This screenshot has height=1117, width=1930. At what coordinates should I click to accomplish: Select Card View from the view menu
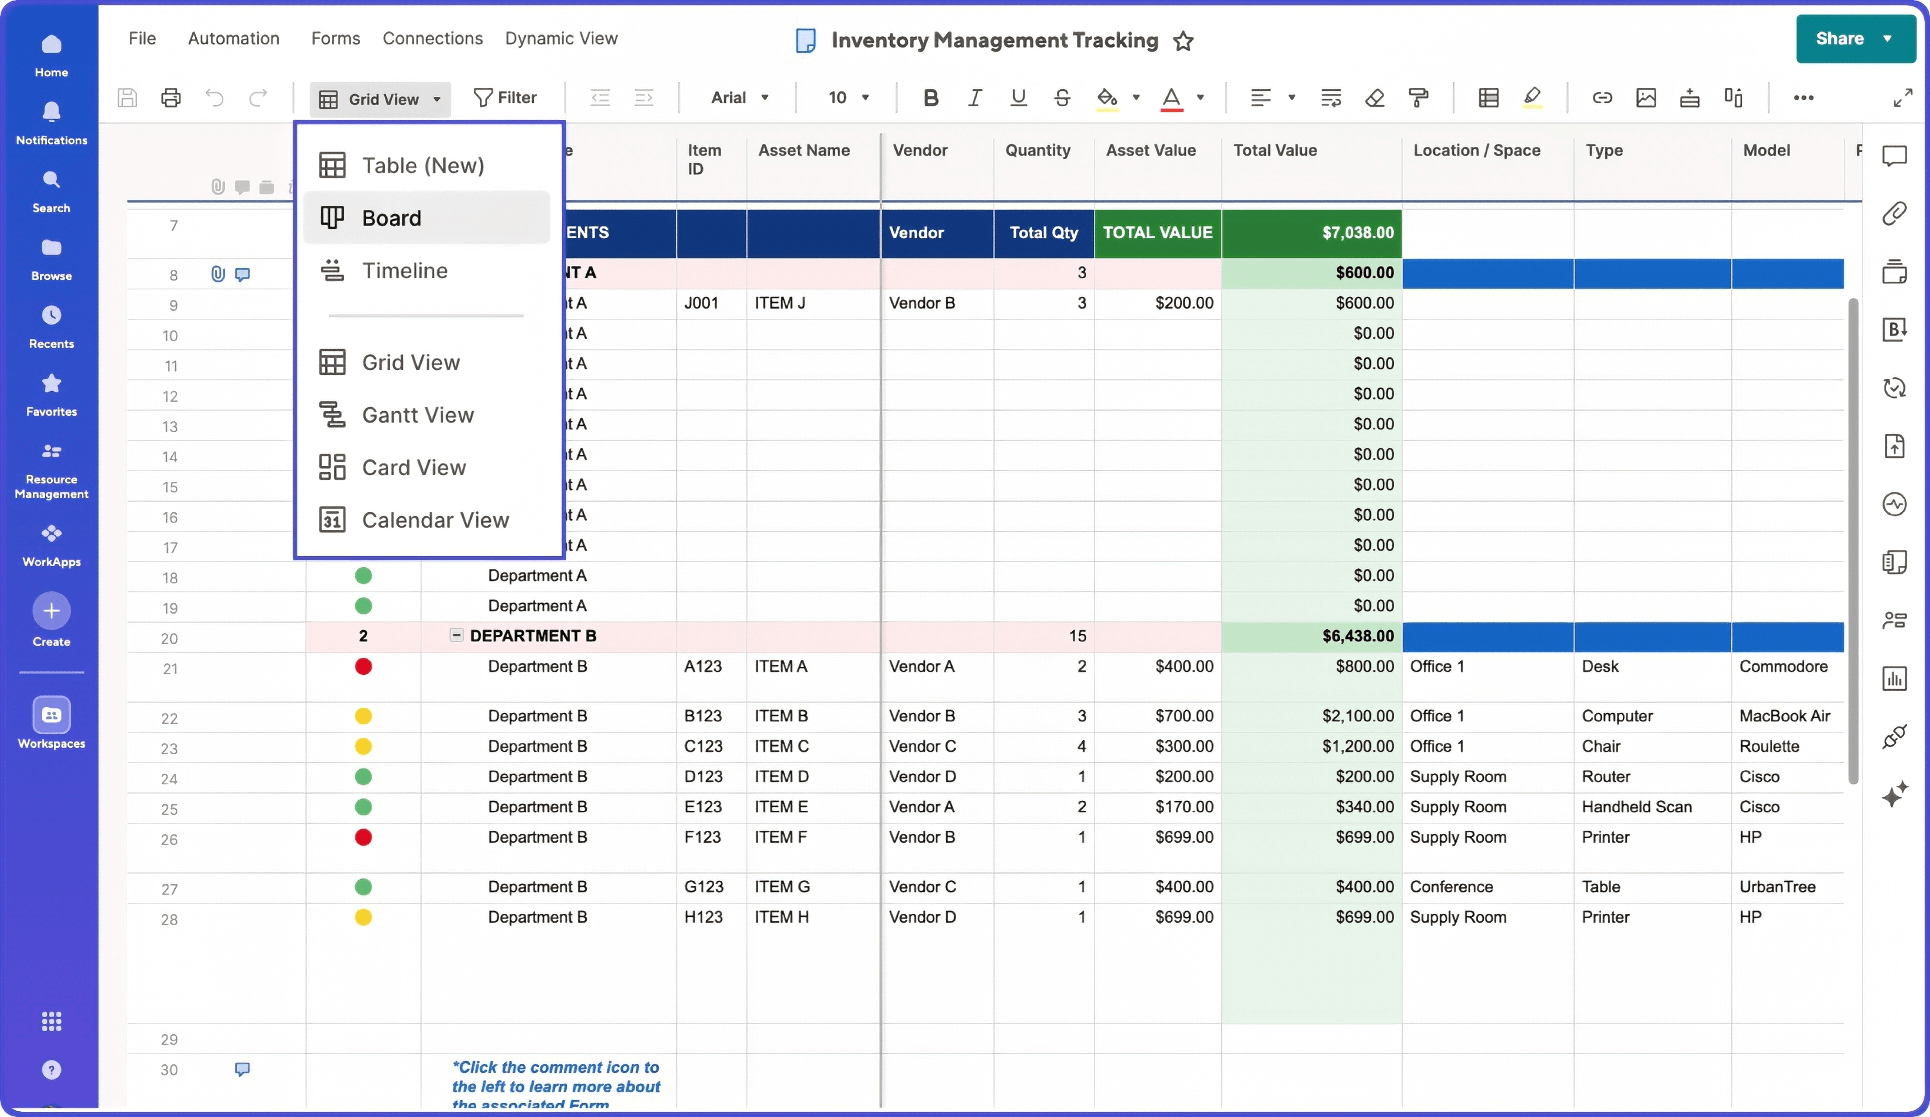click(413, 467)
